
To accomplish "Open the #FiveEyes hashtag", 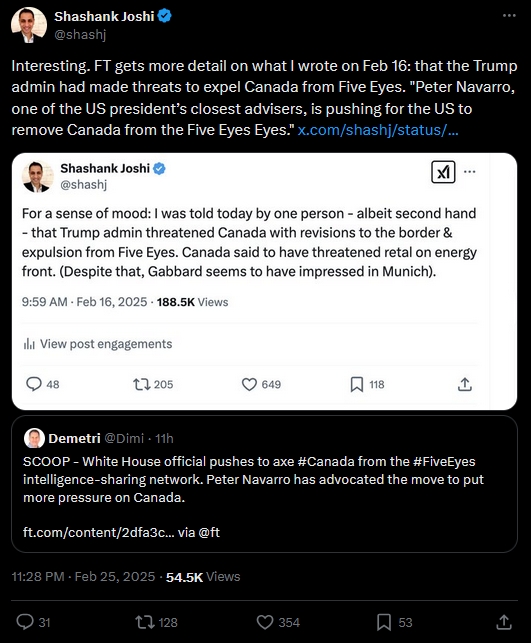I will [x=444, y=461].
